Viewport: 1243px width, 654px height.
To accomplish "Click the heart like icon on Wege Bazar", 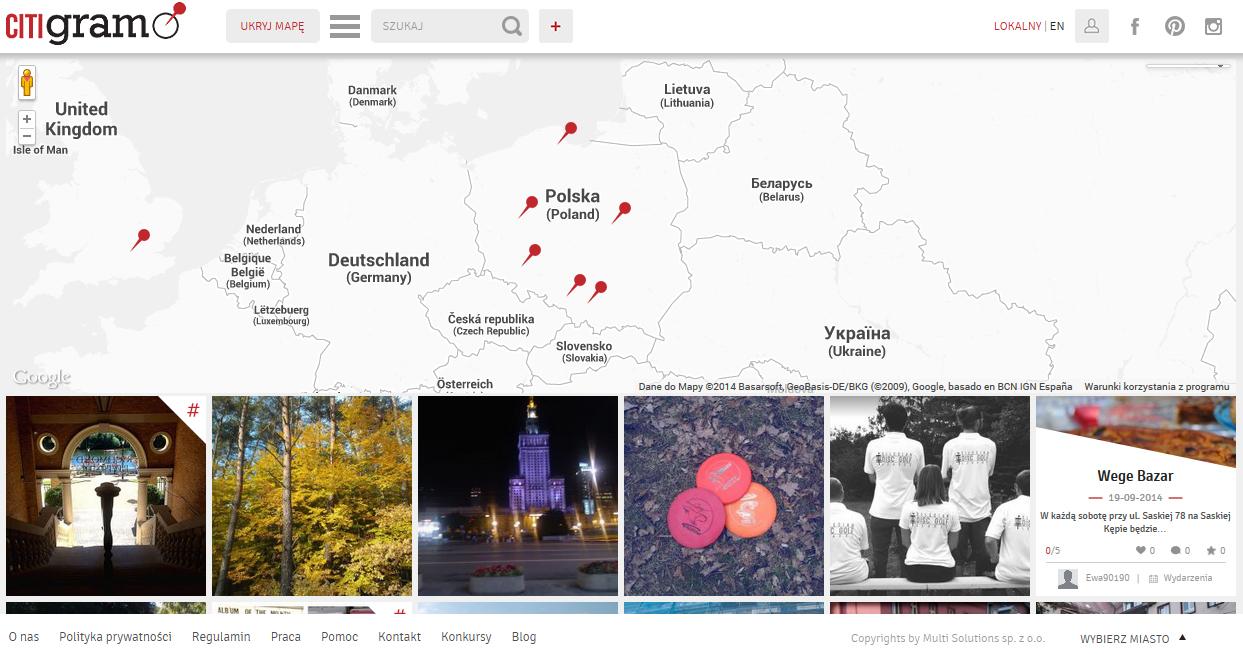I will point(1140,551).
